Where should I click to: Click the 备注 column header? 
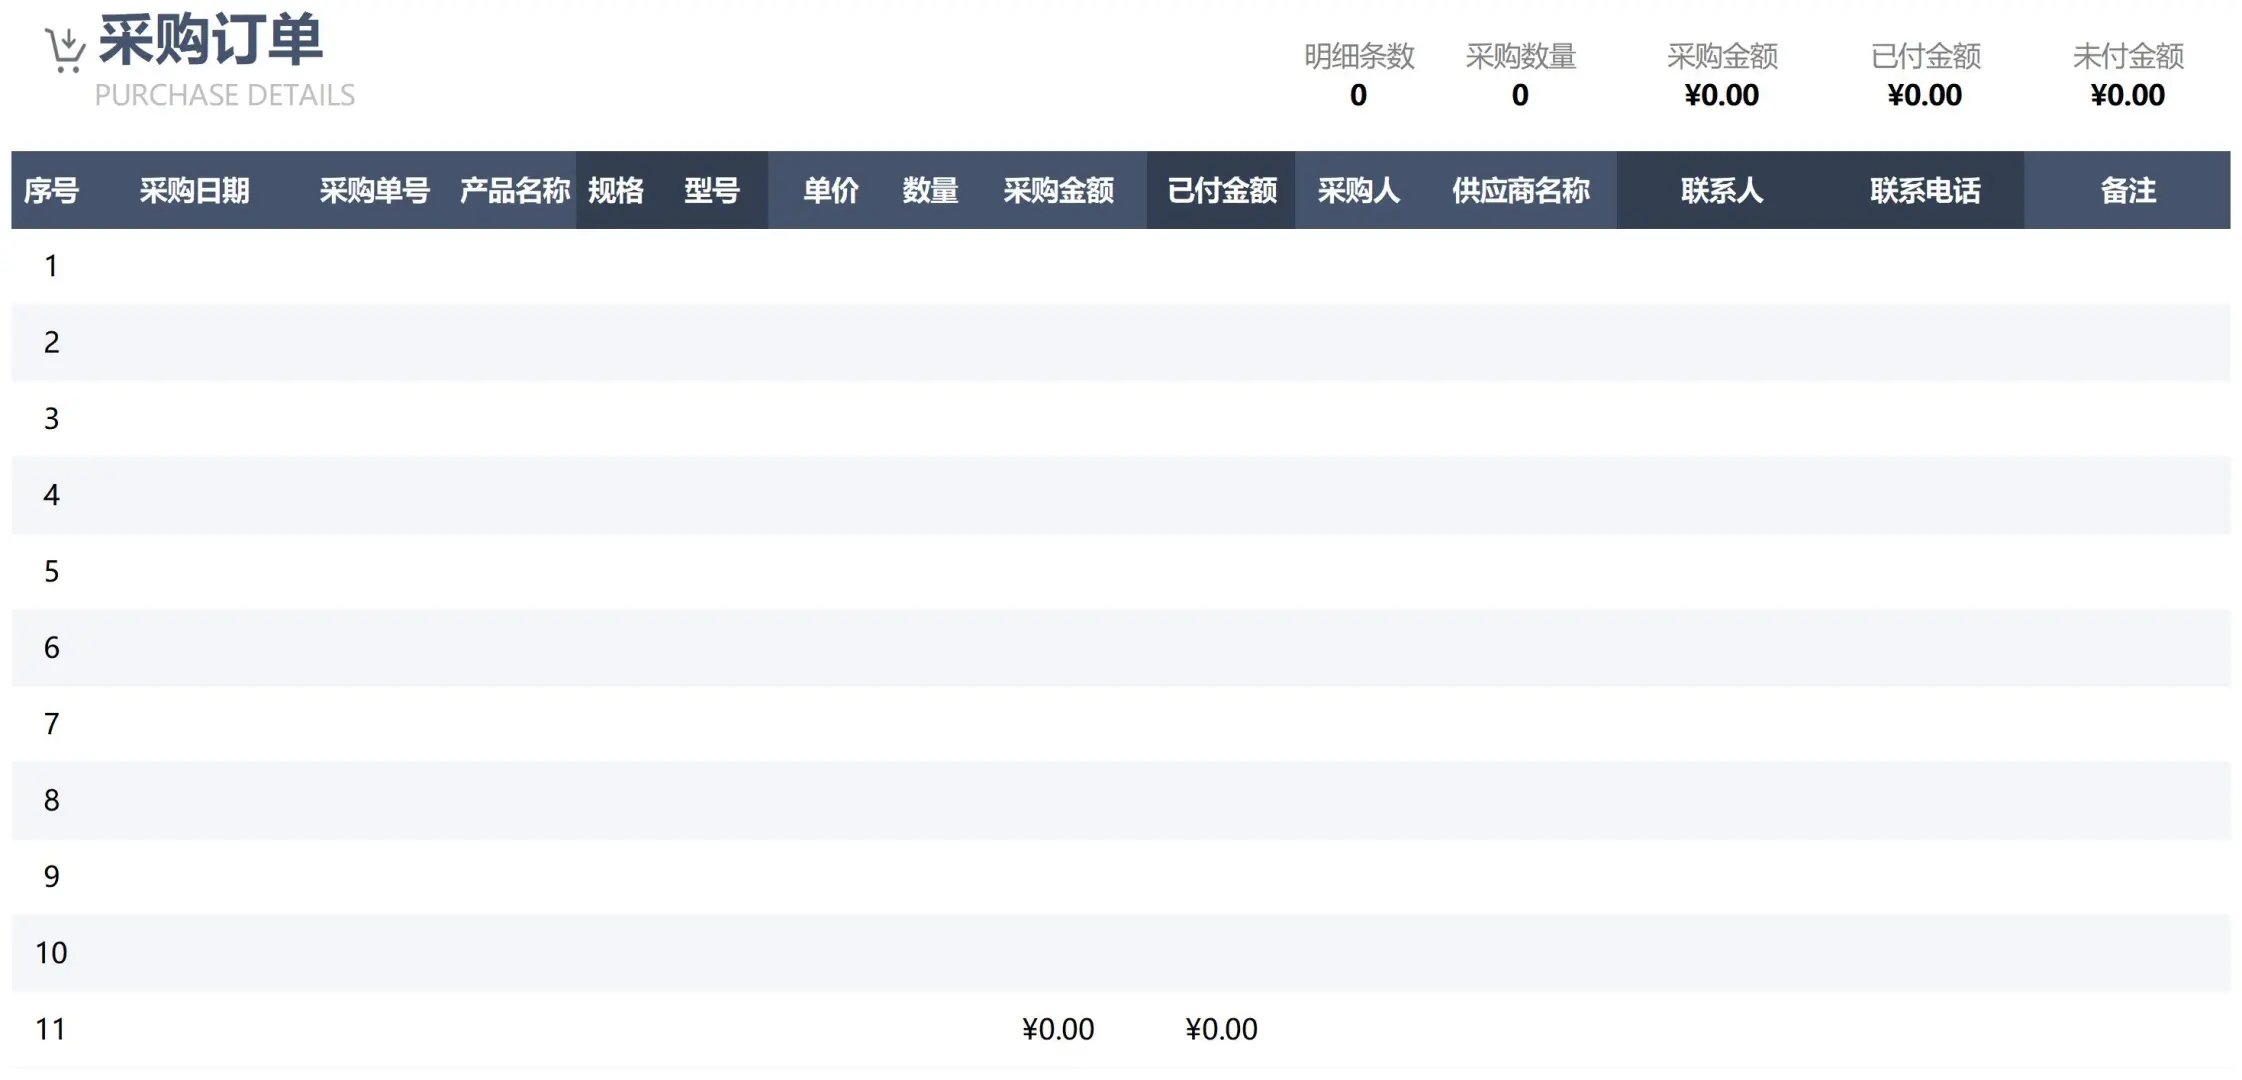tap(2128, 190)
